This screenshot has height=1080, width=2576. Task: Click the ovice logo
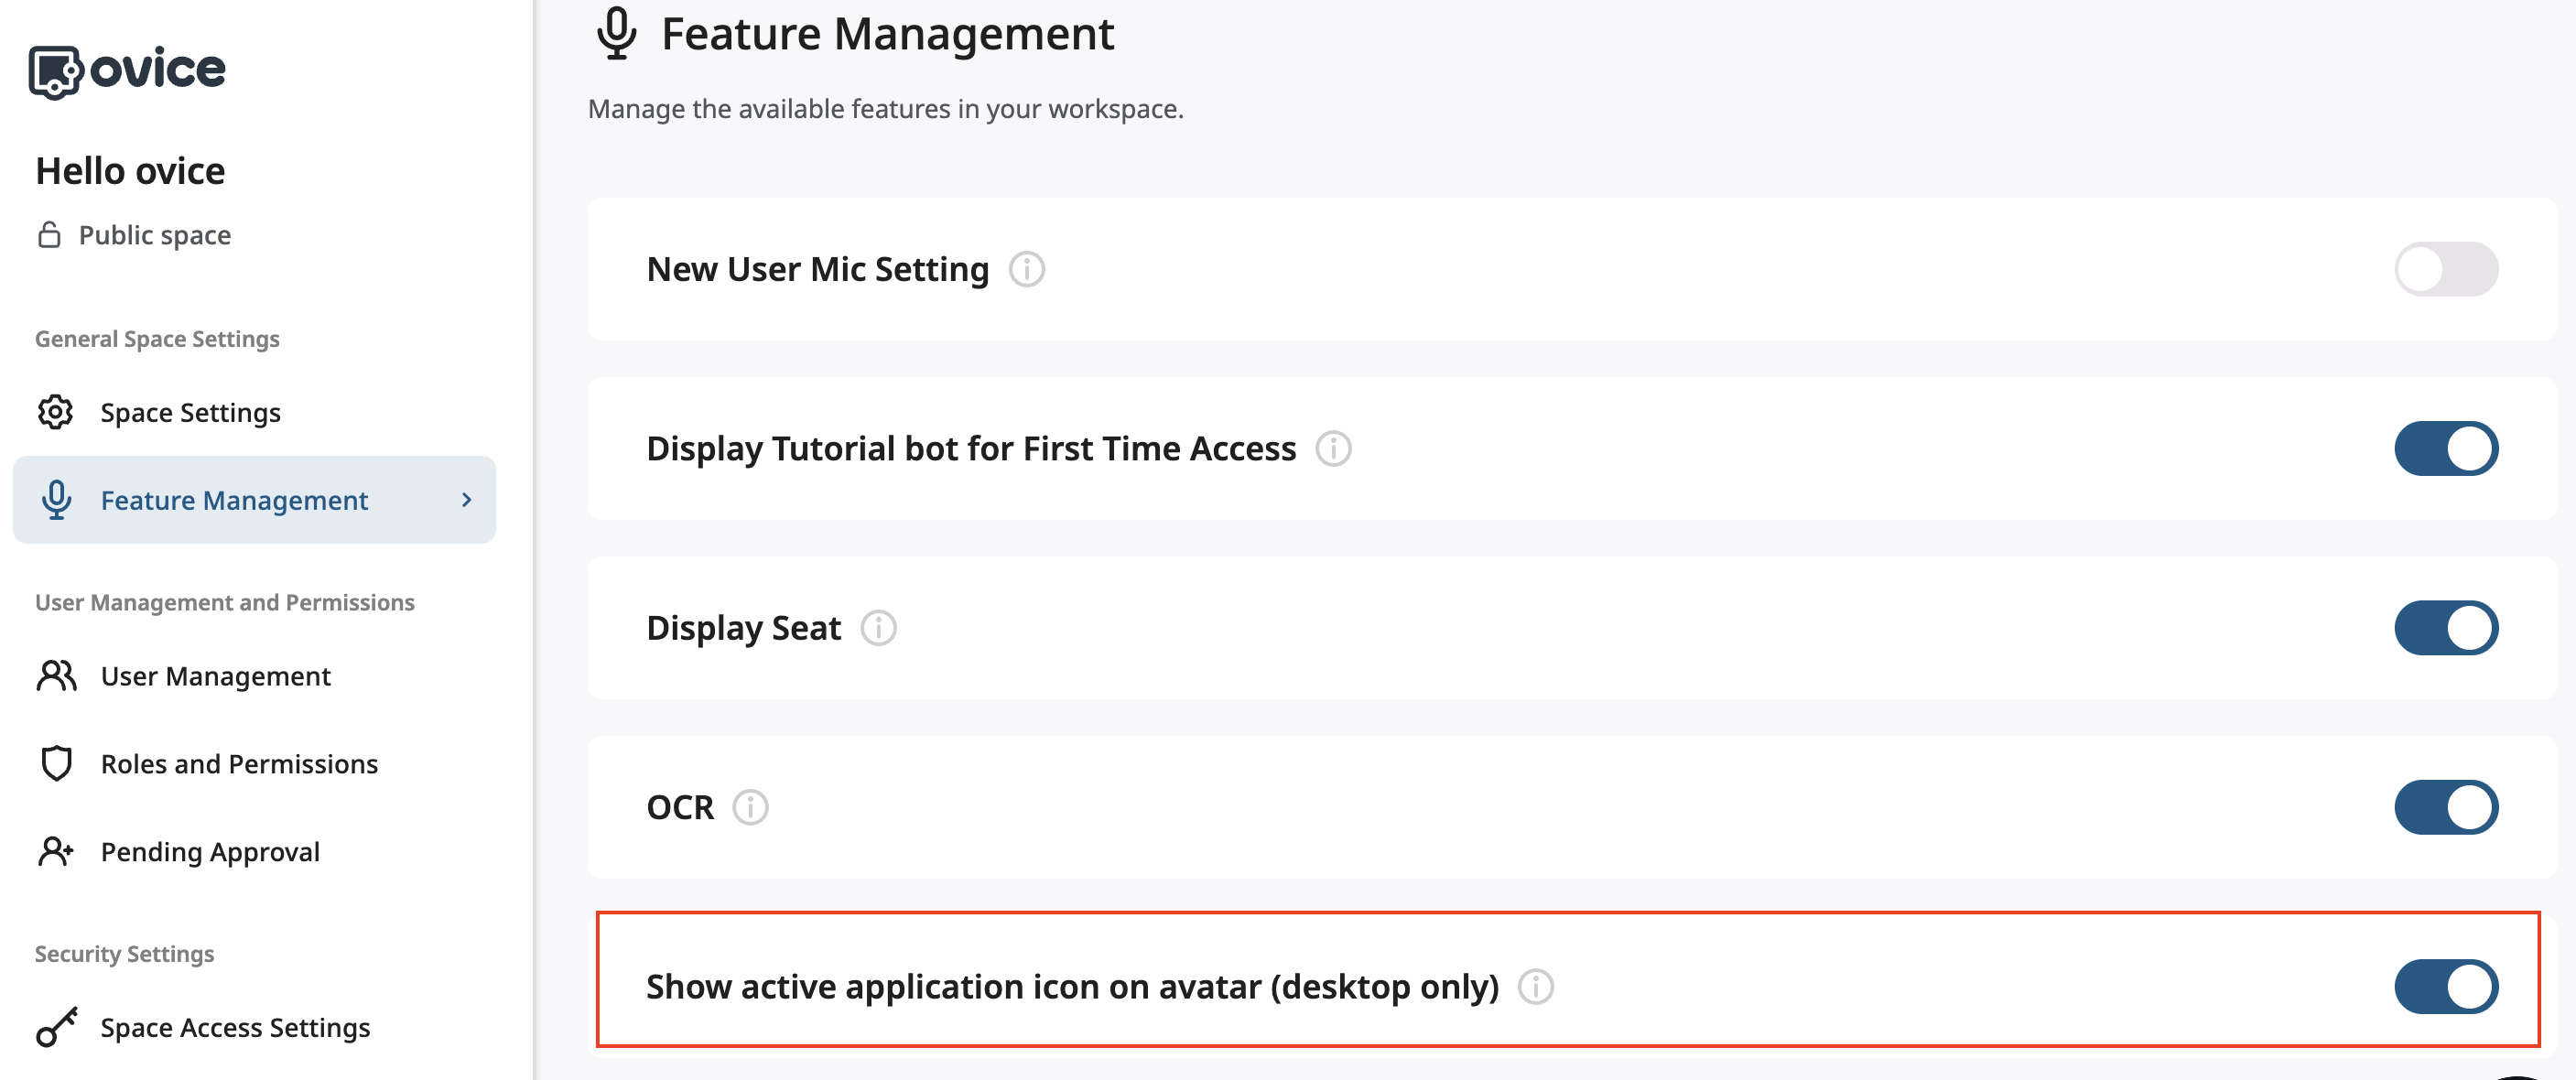(127, 68)
